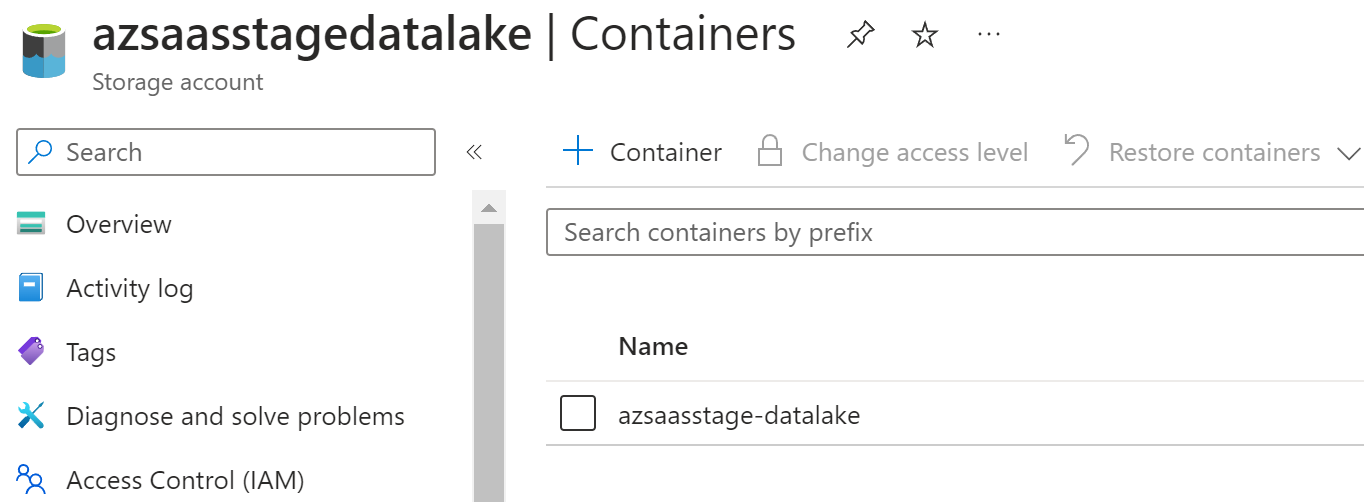Click the purple Tags icon

[32, 352]
